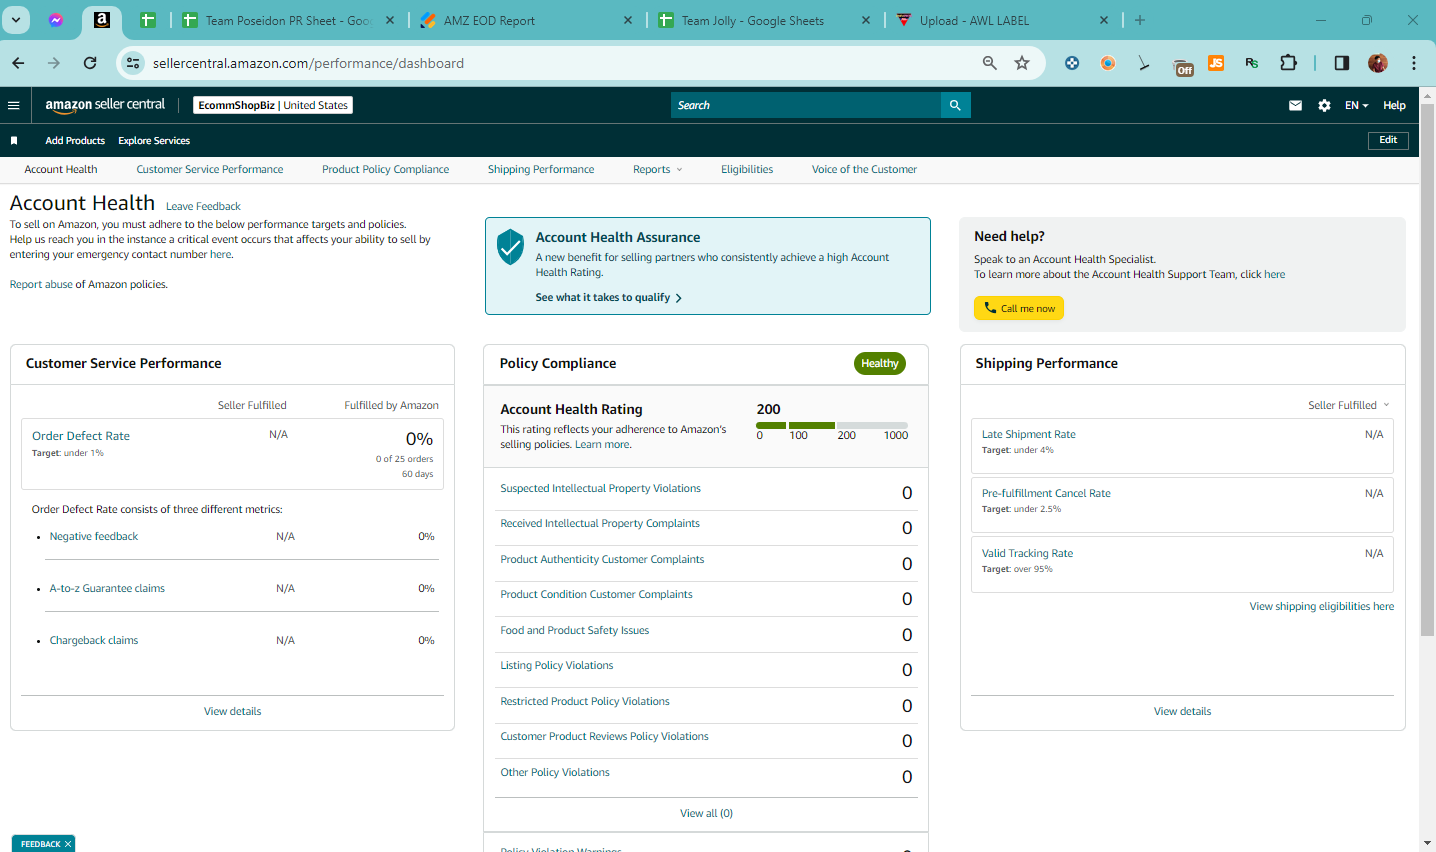Viewport: 1436px width, 852px height.
Task: Bookmark this page with star icon
Action: point(1022,63)
